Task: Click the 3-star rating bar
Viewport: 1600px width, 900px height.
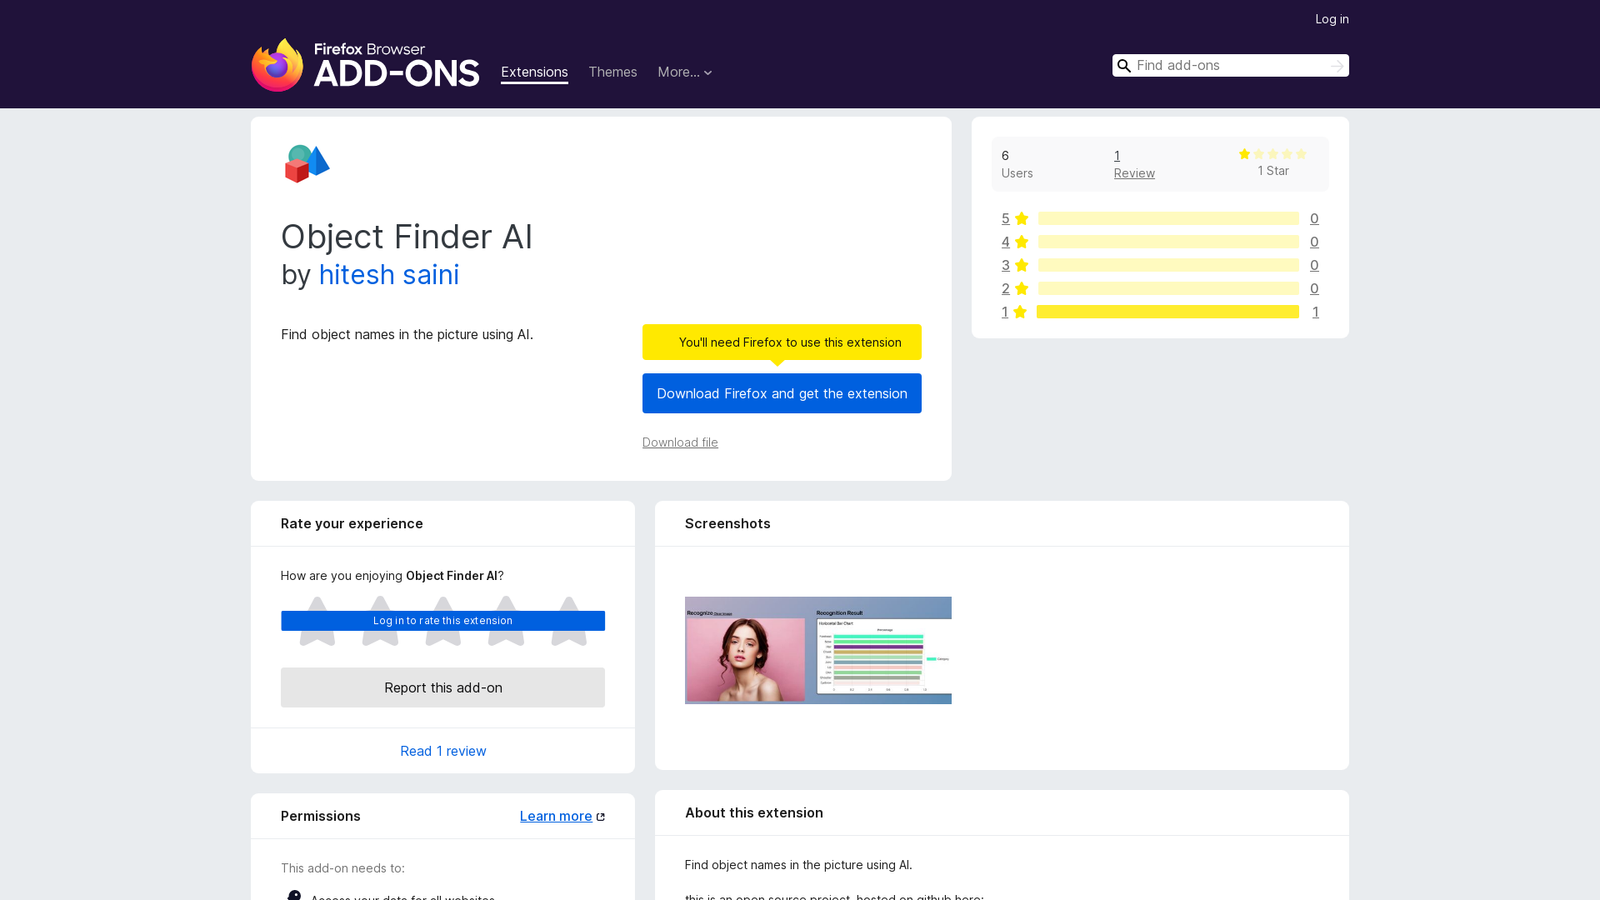Action: click(1168, 265)
